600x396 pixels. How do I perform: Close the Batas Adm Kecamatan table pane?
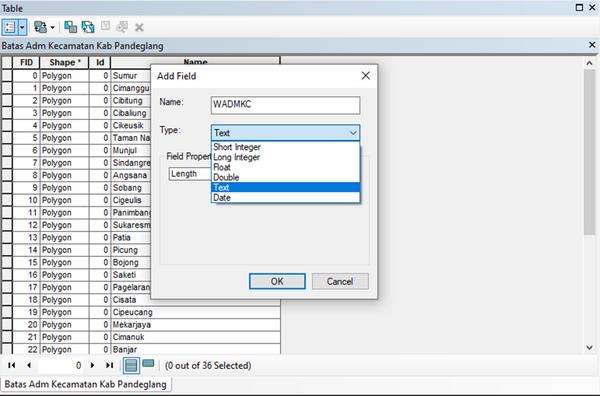click(592, 45)
